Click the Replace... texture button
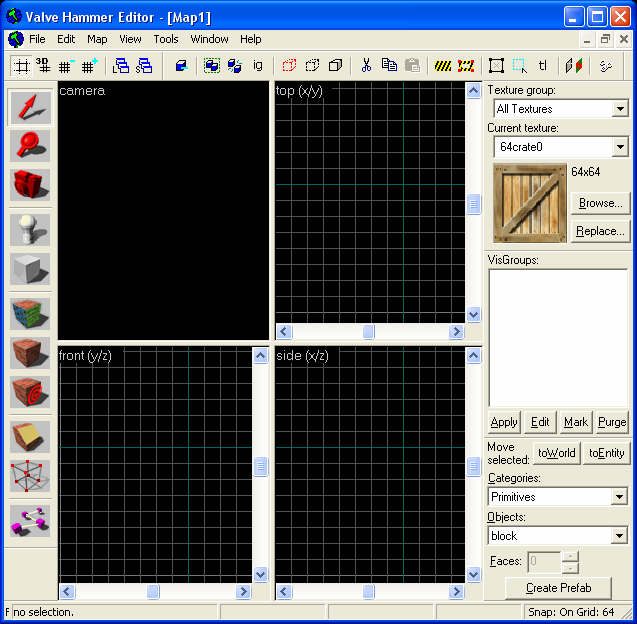 coord(600,231)
